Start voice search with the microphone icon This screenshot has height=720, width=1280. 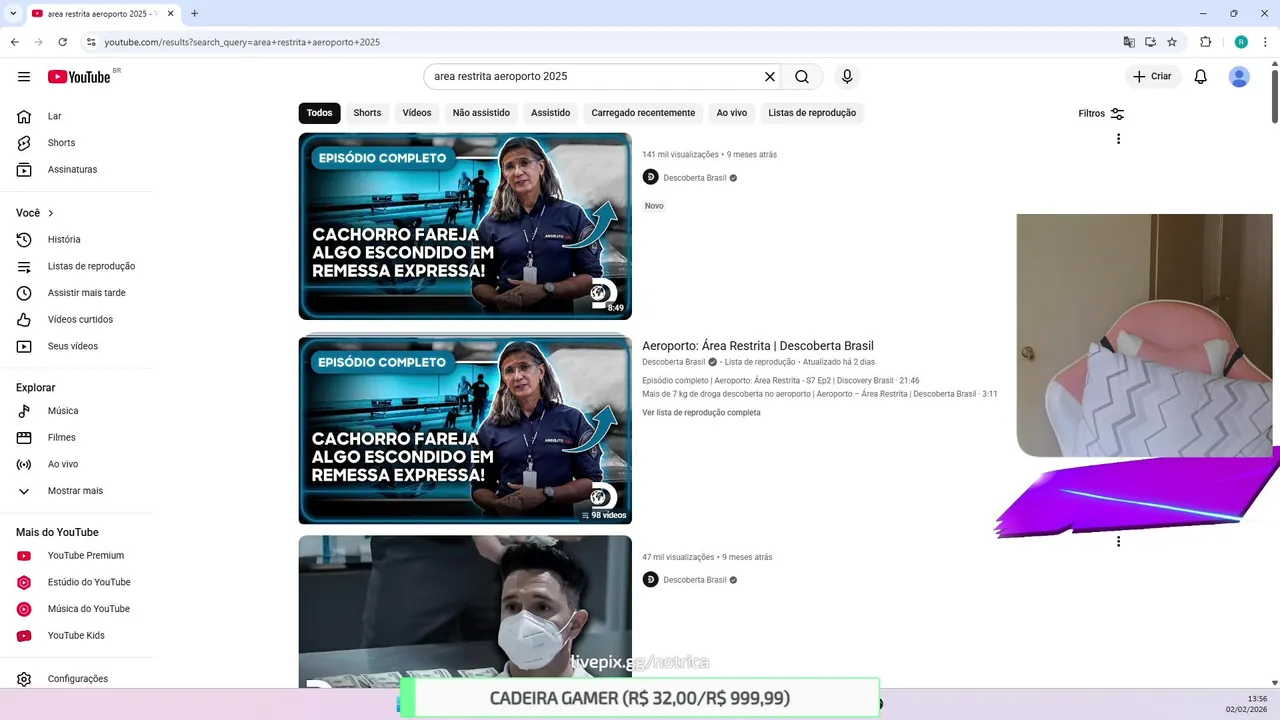(847, 77)
